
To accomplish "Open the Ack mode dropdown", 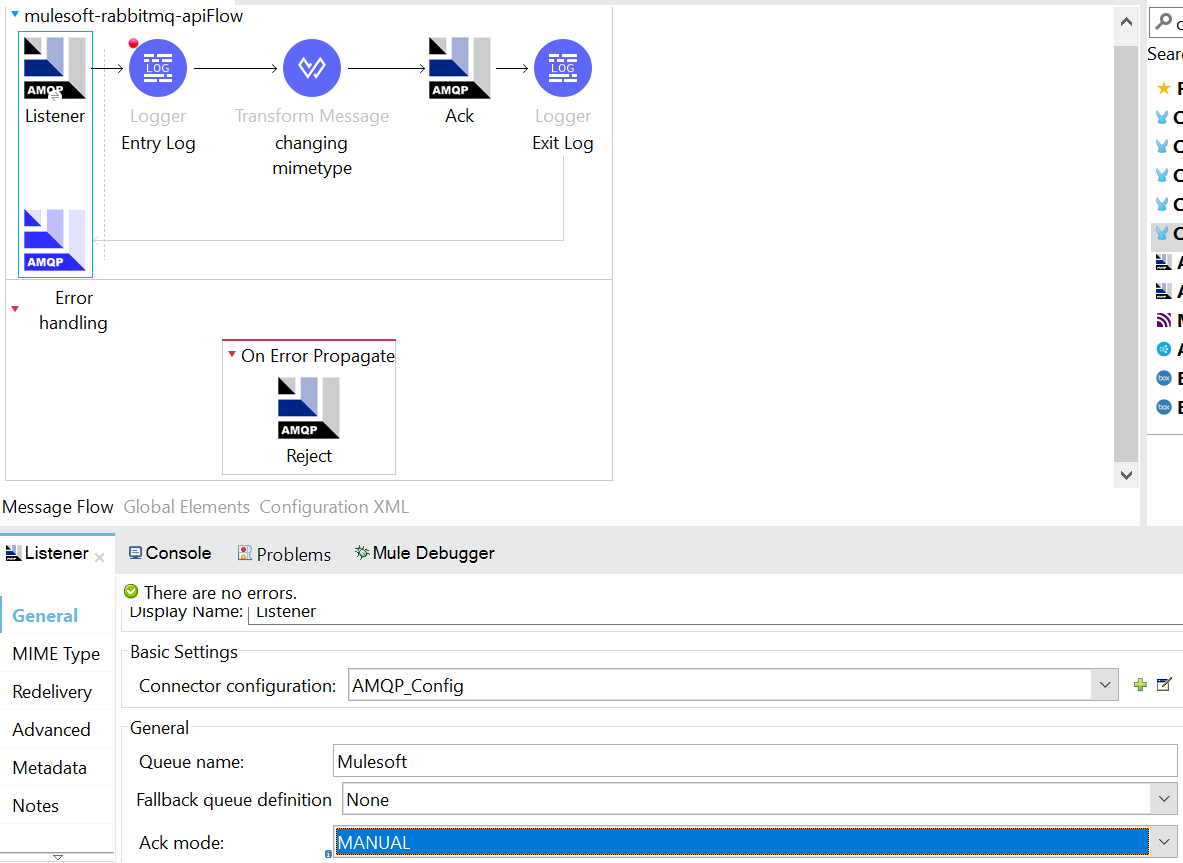I will coord(1162,843).
